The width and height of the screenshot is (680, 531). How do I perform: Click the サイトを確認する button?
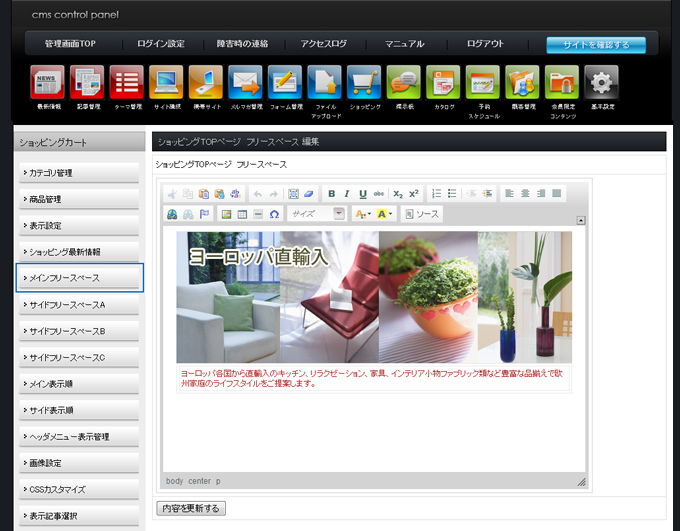(x=595, y=44)
